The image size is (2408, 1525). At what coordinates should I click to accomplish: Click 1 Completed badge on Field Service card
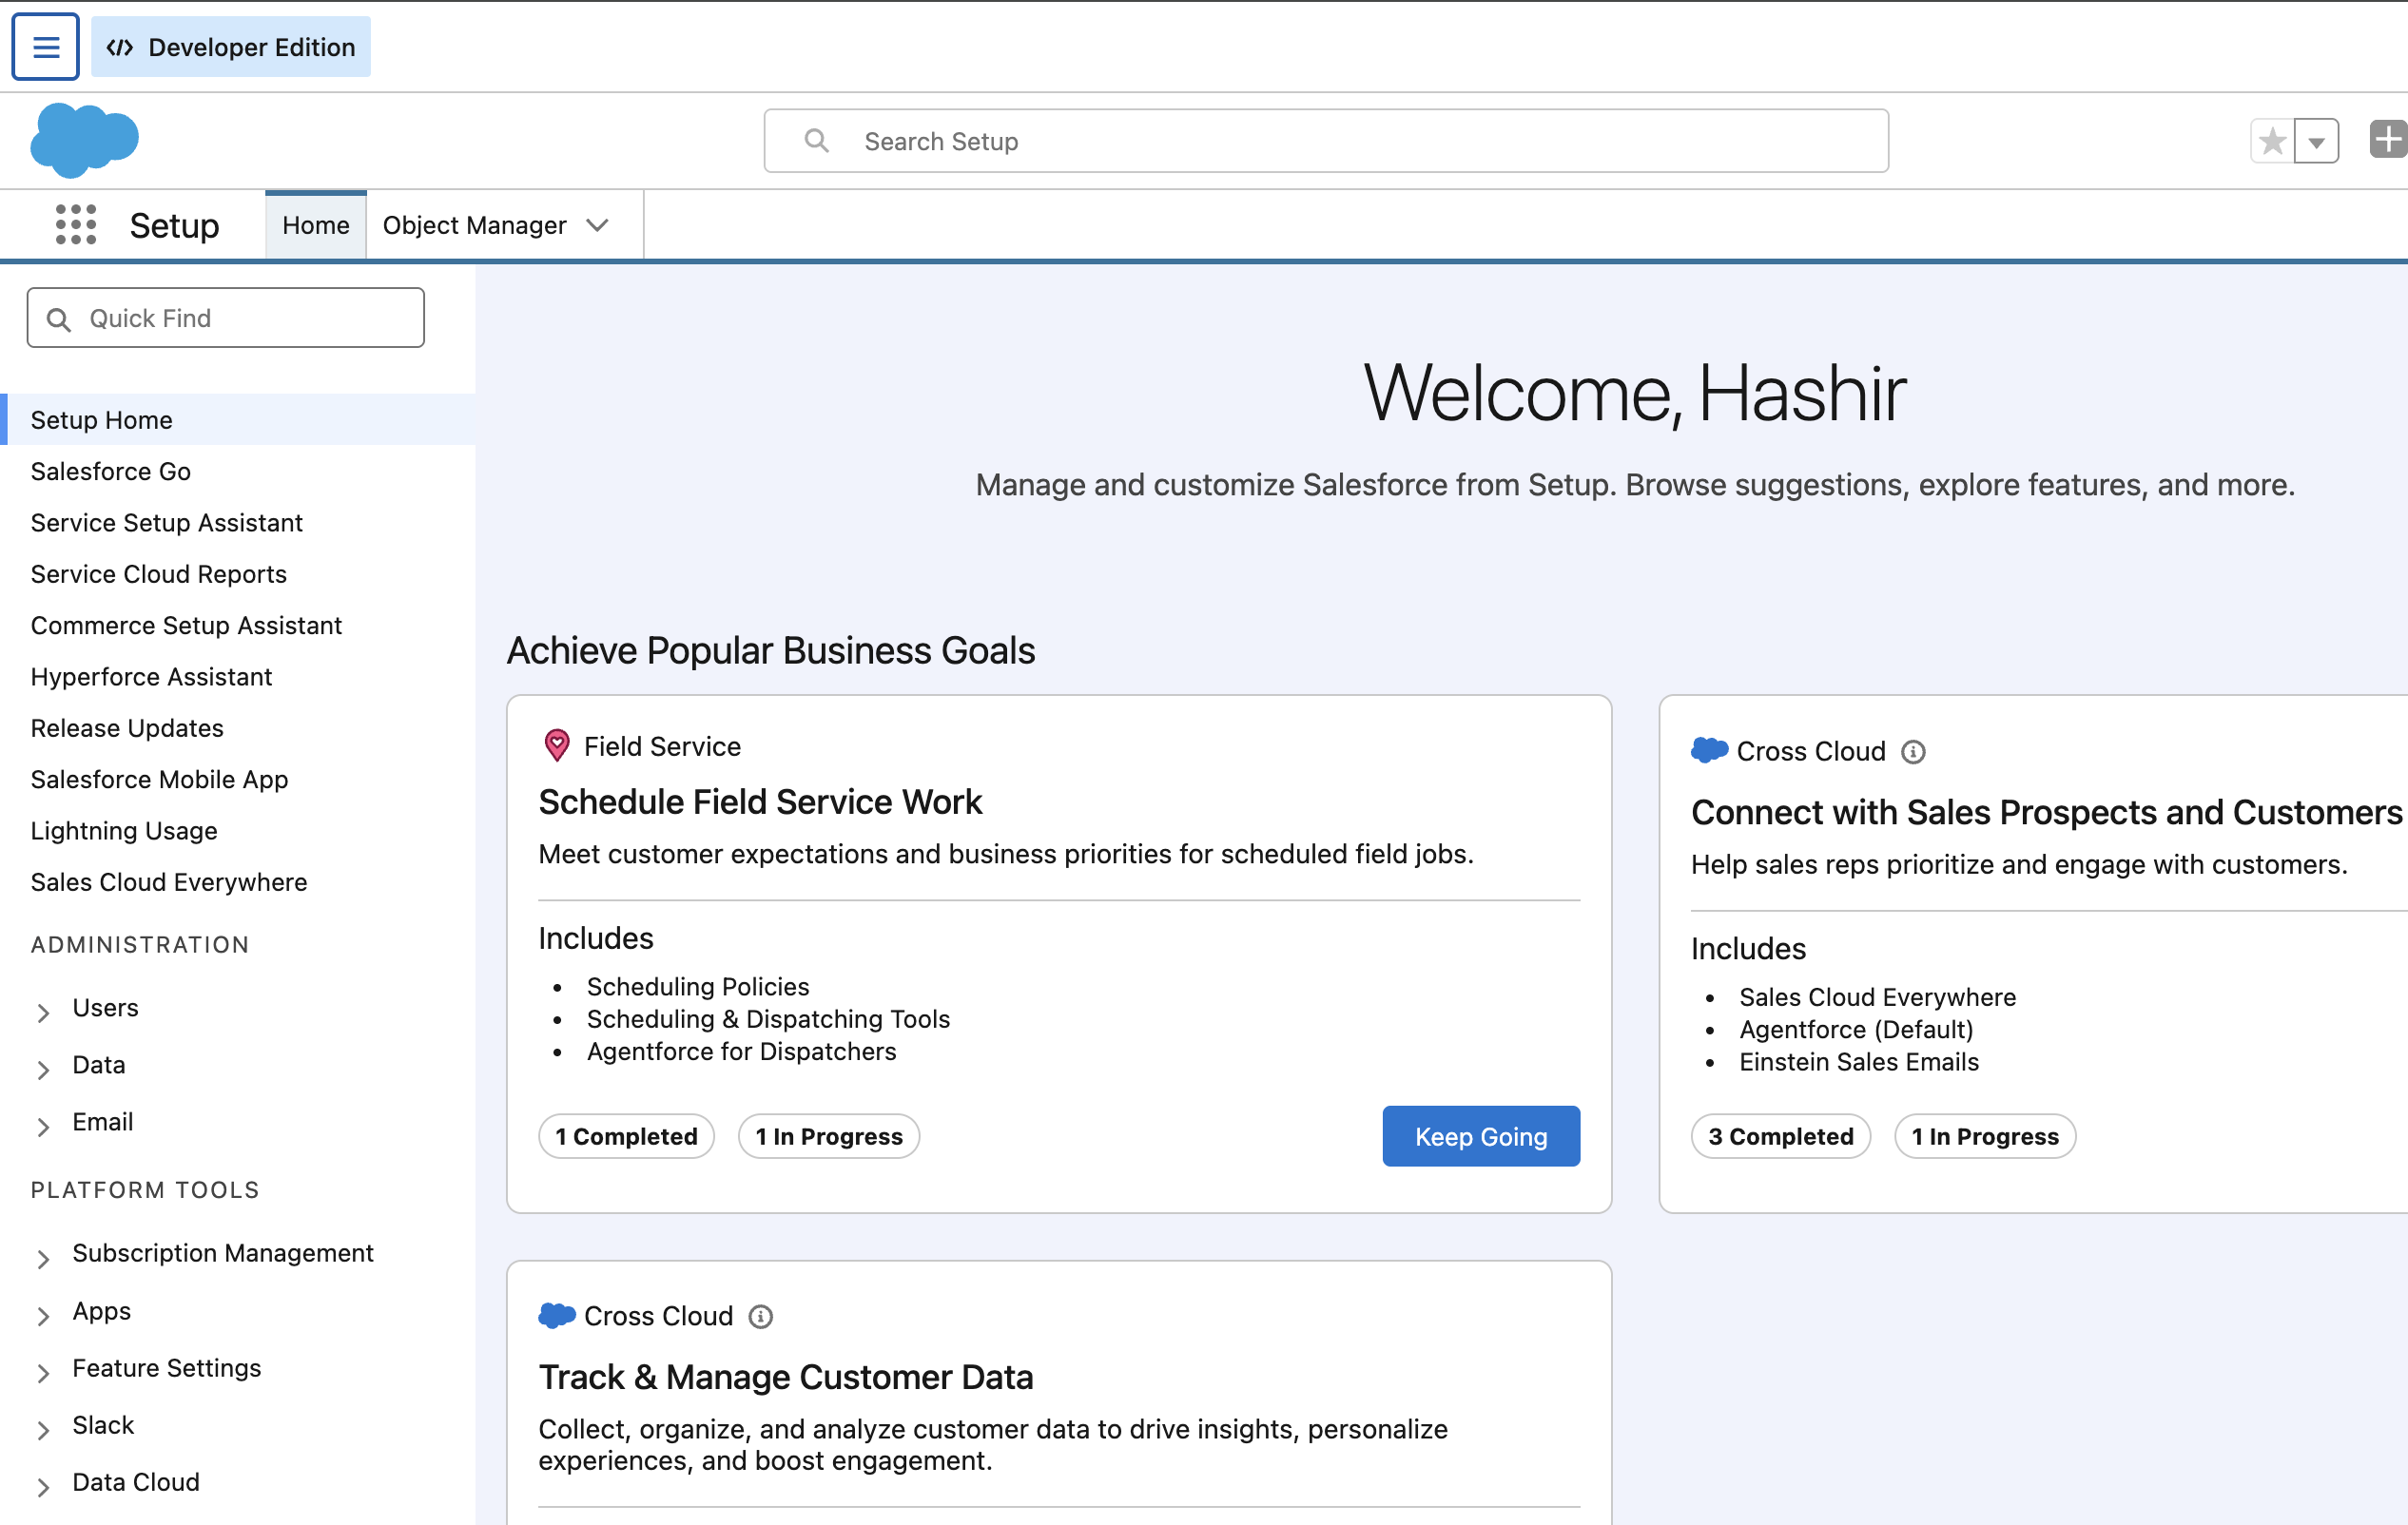pos(627,1136)
